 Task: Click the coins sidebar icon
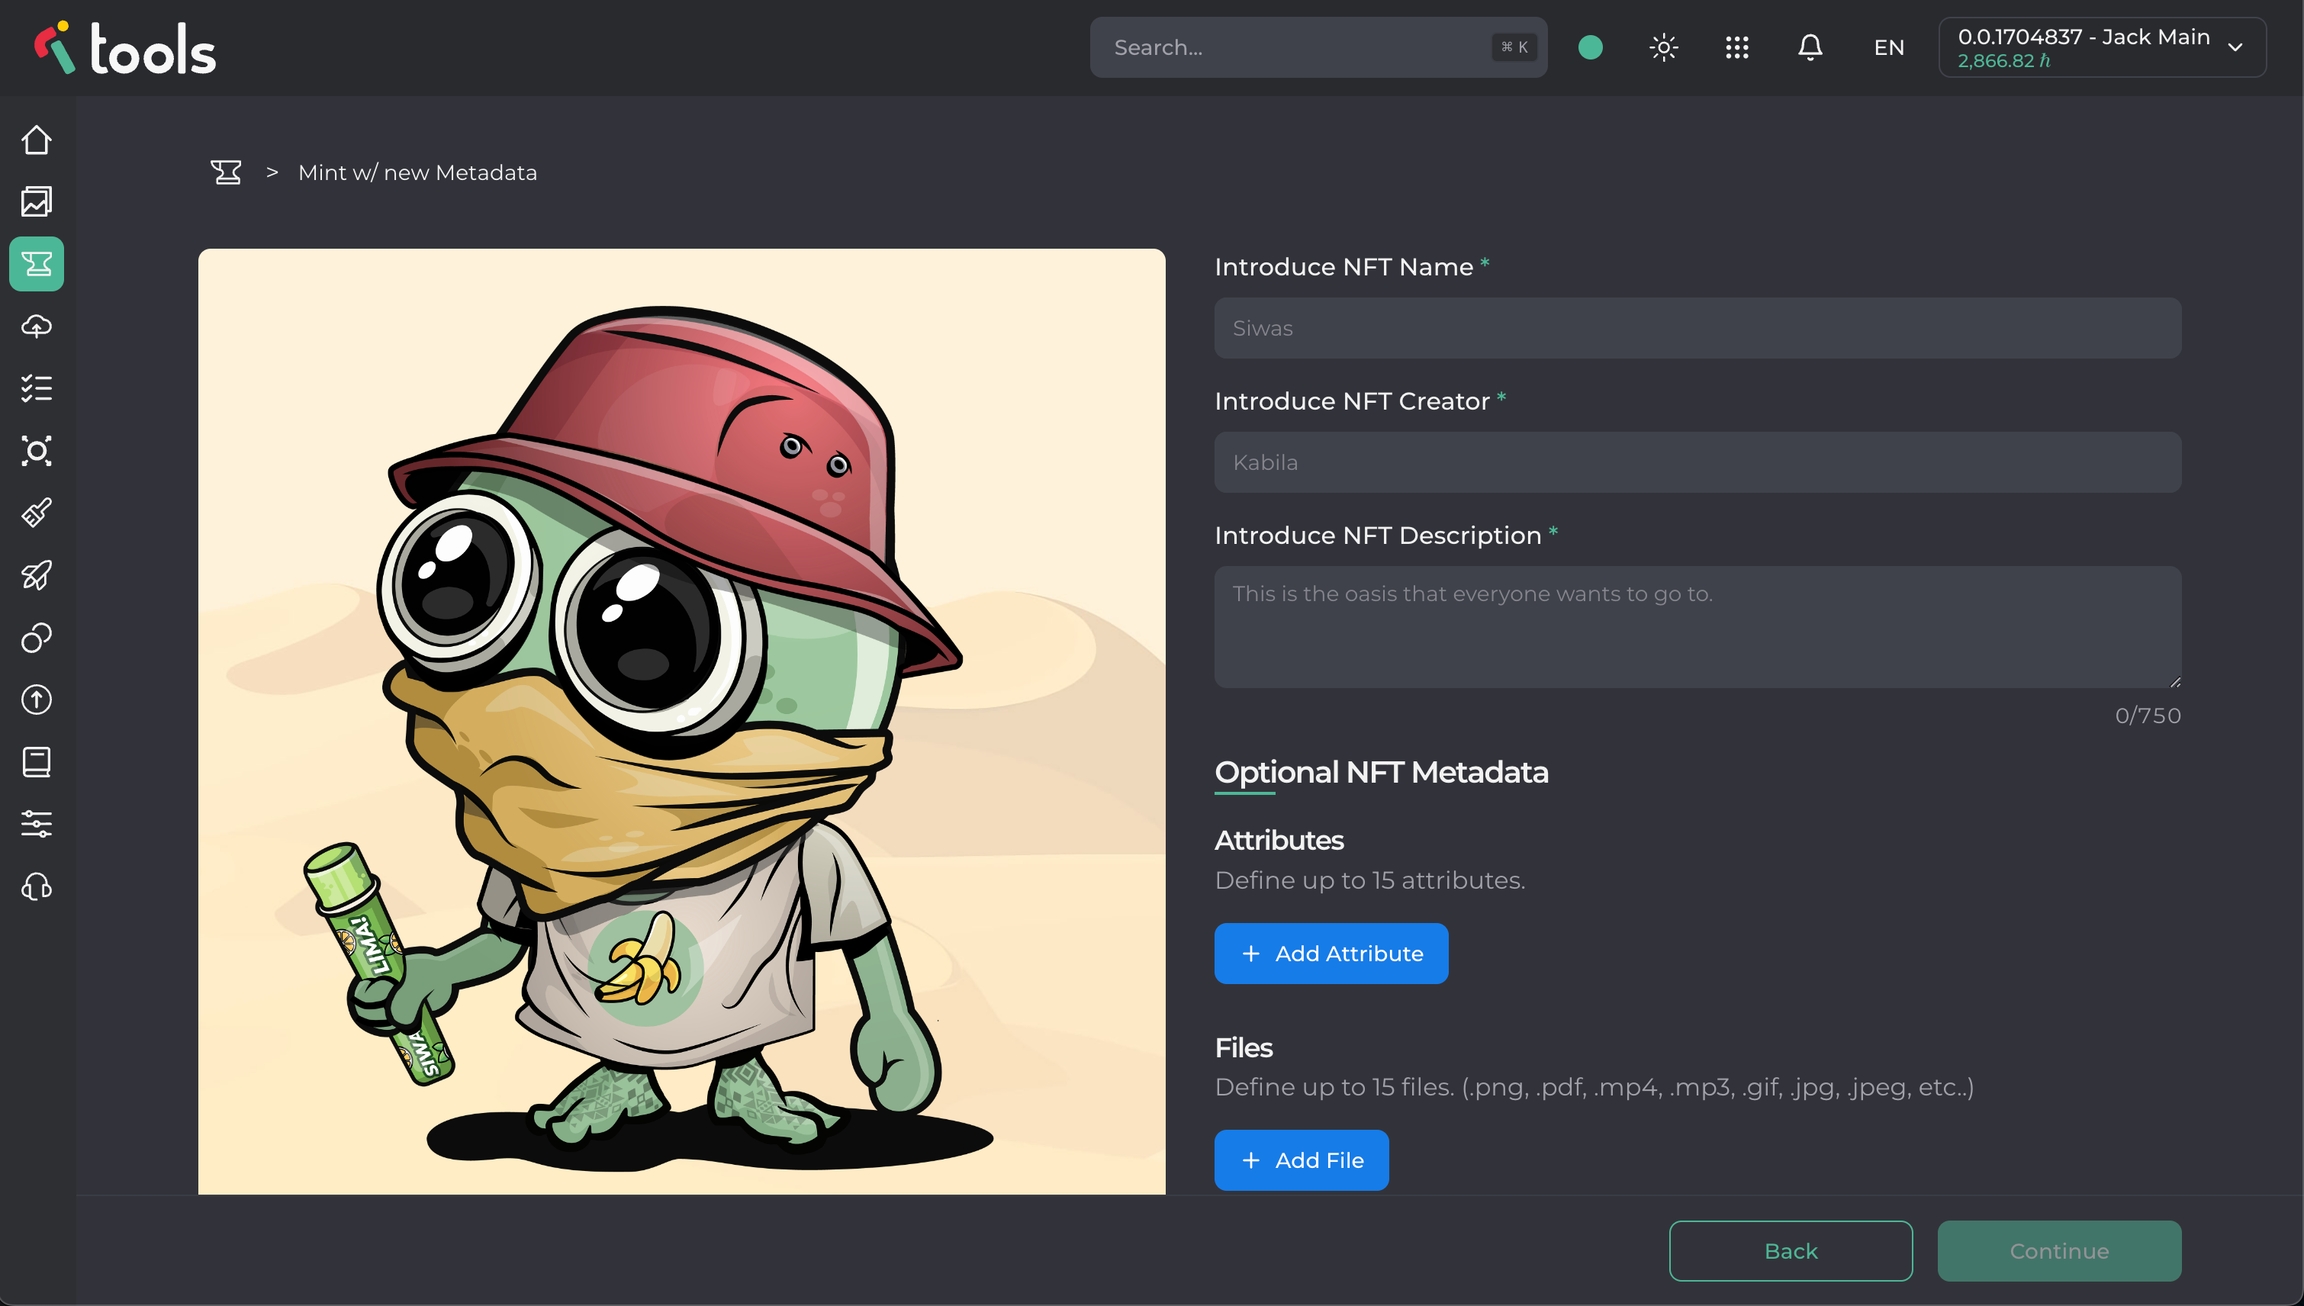pyautogui.click(x=37, y=638)
